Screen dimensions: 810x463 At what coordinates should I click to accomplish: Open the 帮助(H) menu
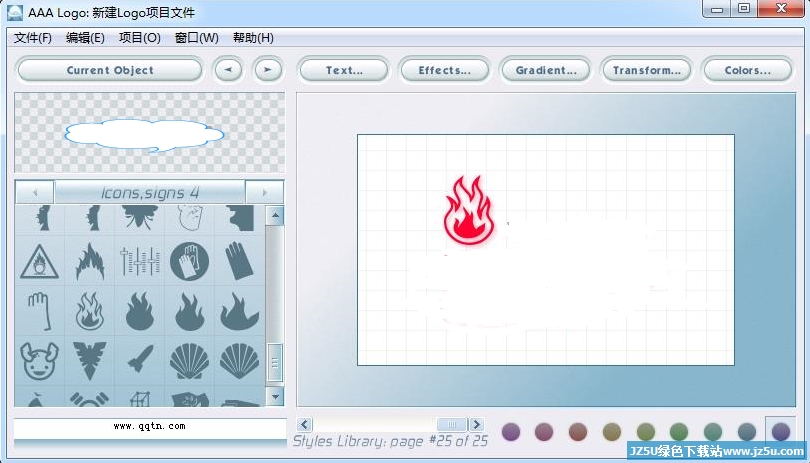pos(253,38)
